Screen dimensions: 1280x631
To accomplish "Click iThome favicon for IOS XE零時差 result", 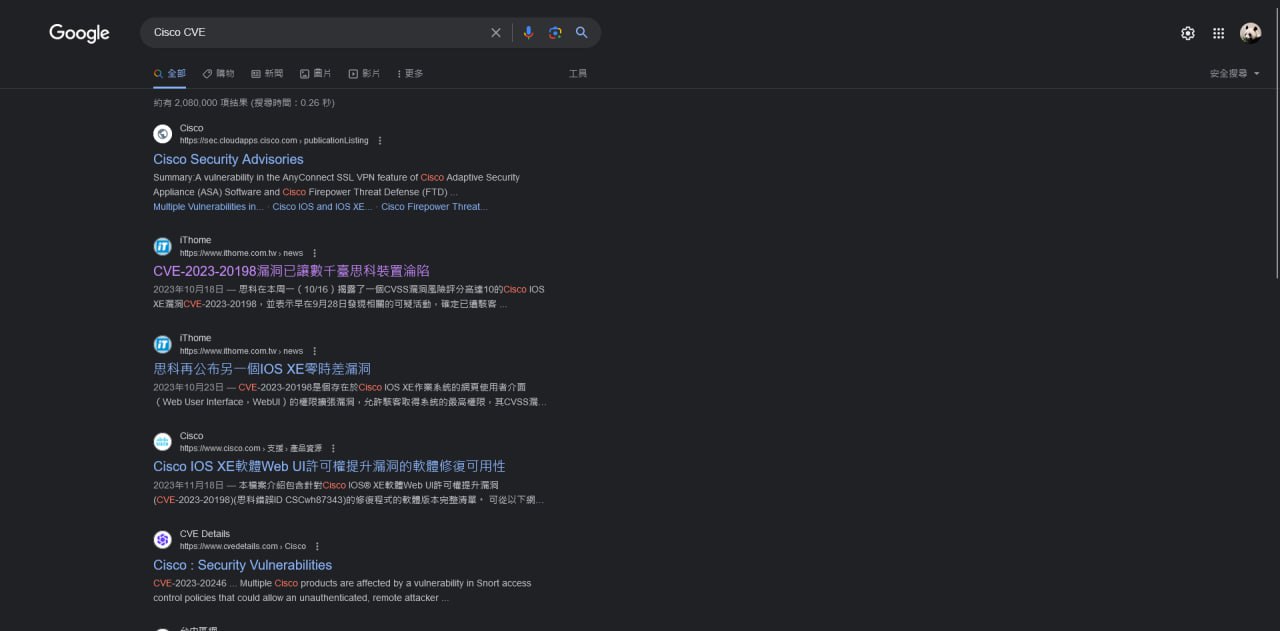I will pos(163,344).
